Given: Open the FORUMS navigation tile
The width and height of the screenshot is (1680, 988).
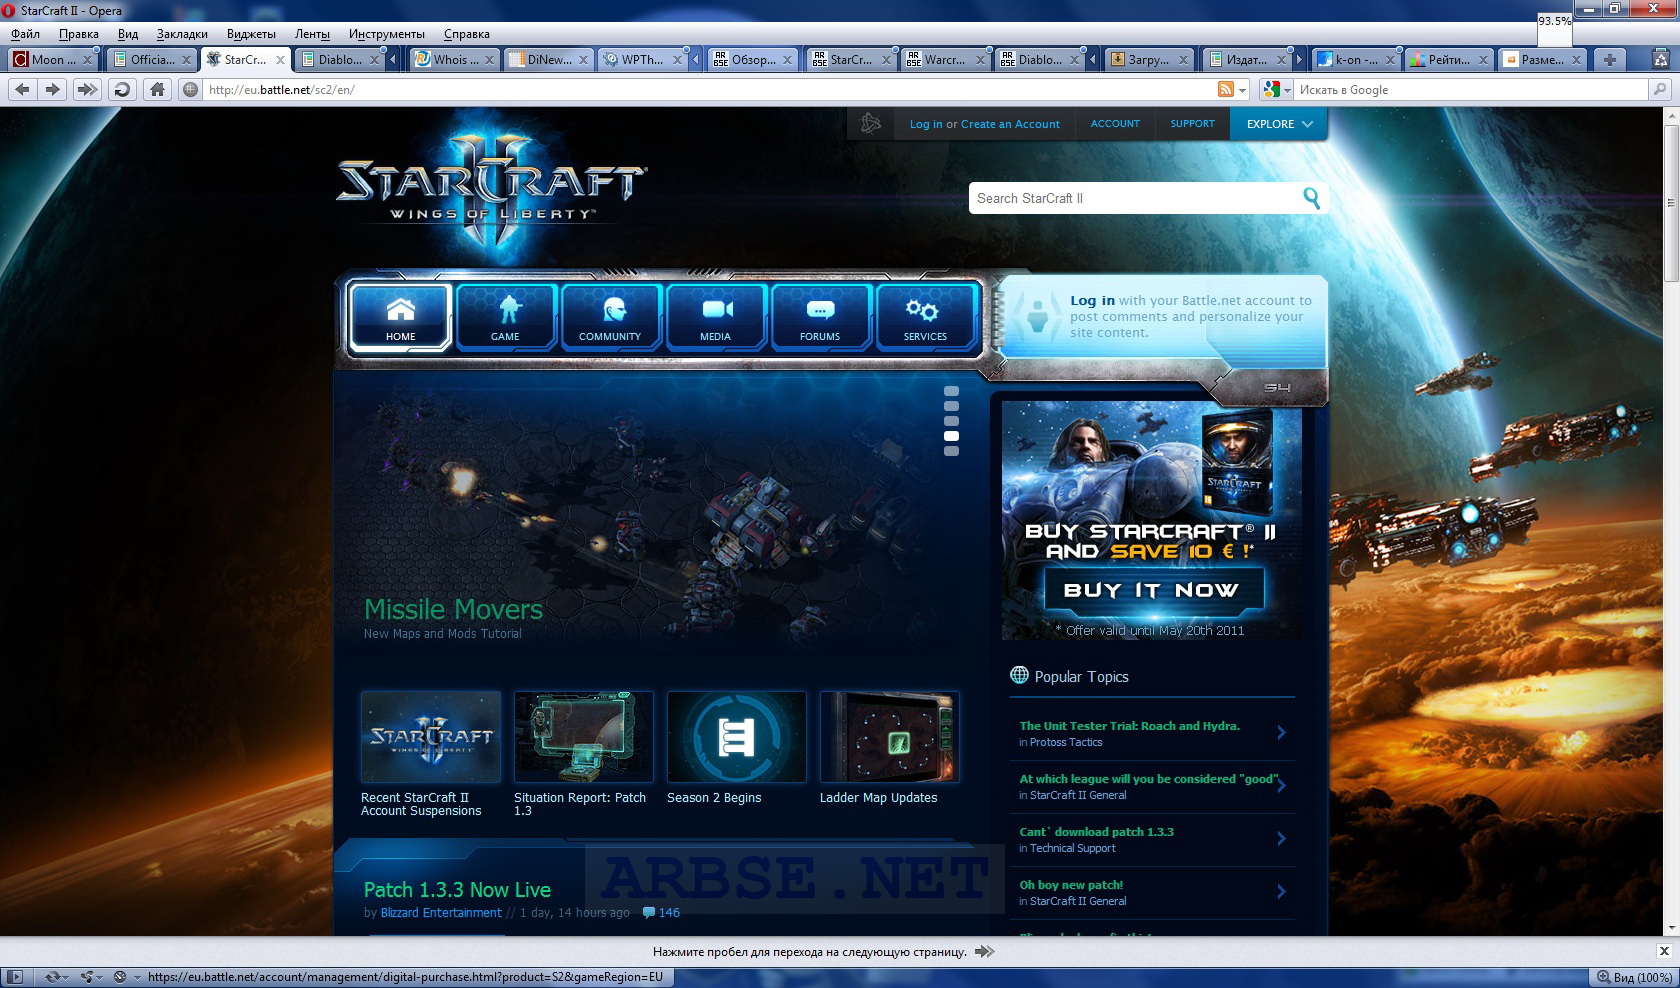Looking at the screenshot, I should [820, 317].
